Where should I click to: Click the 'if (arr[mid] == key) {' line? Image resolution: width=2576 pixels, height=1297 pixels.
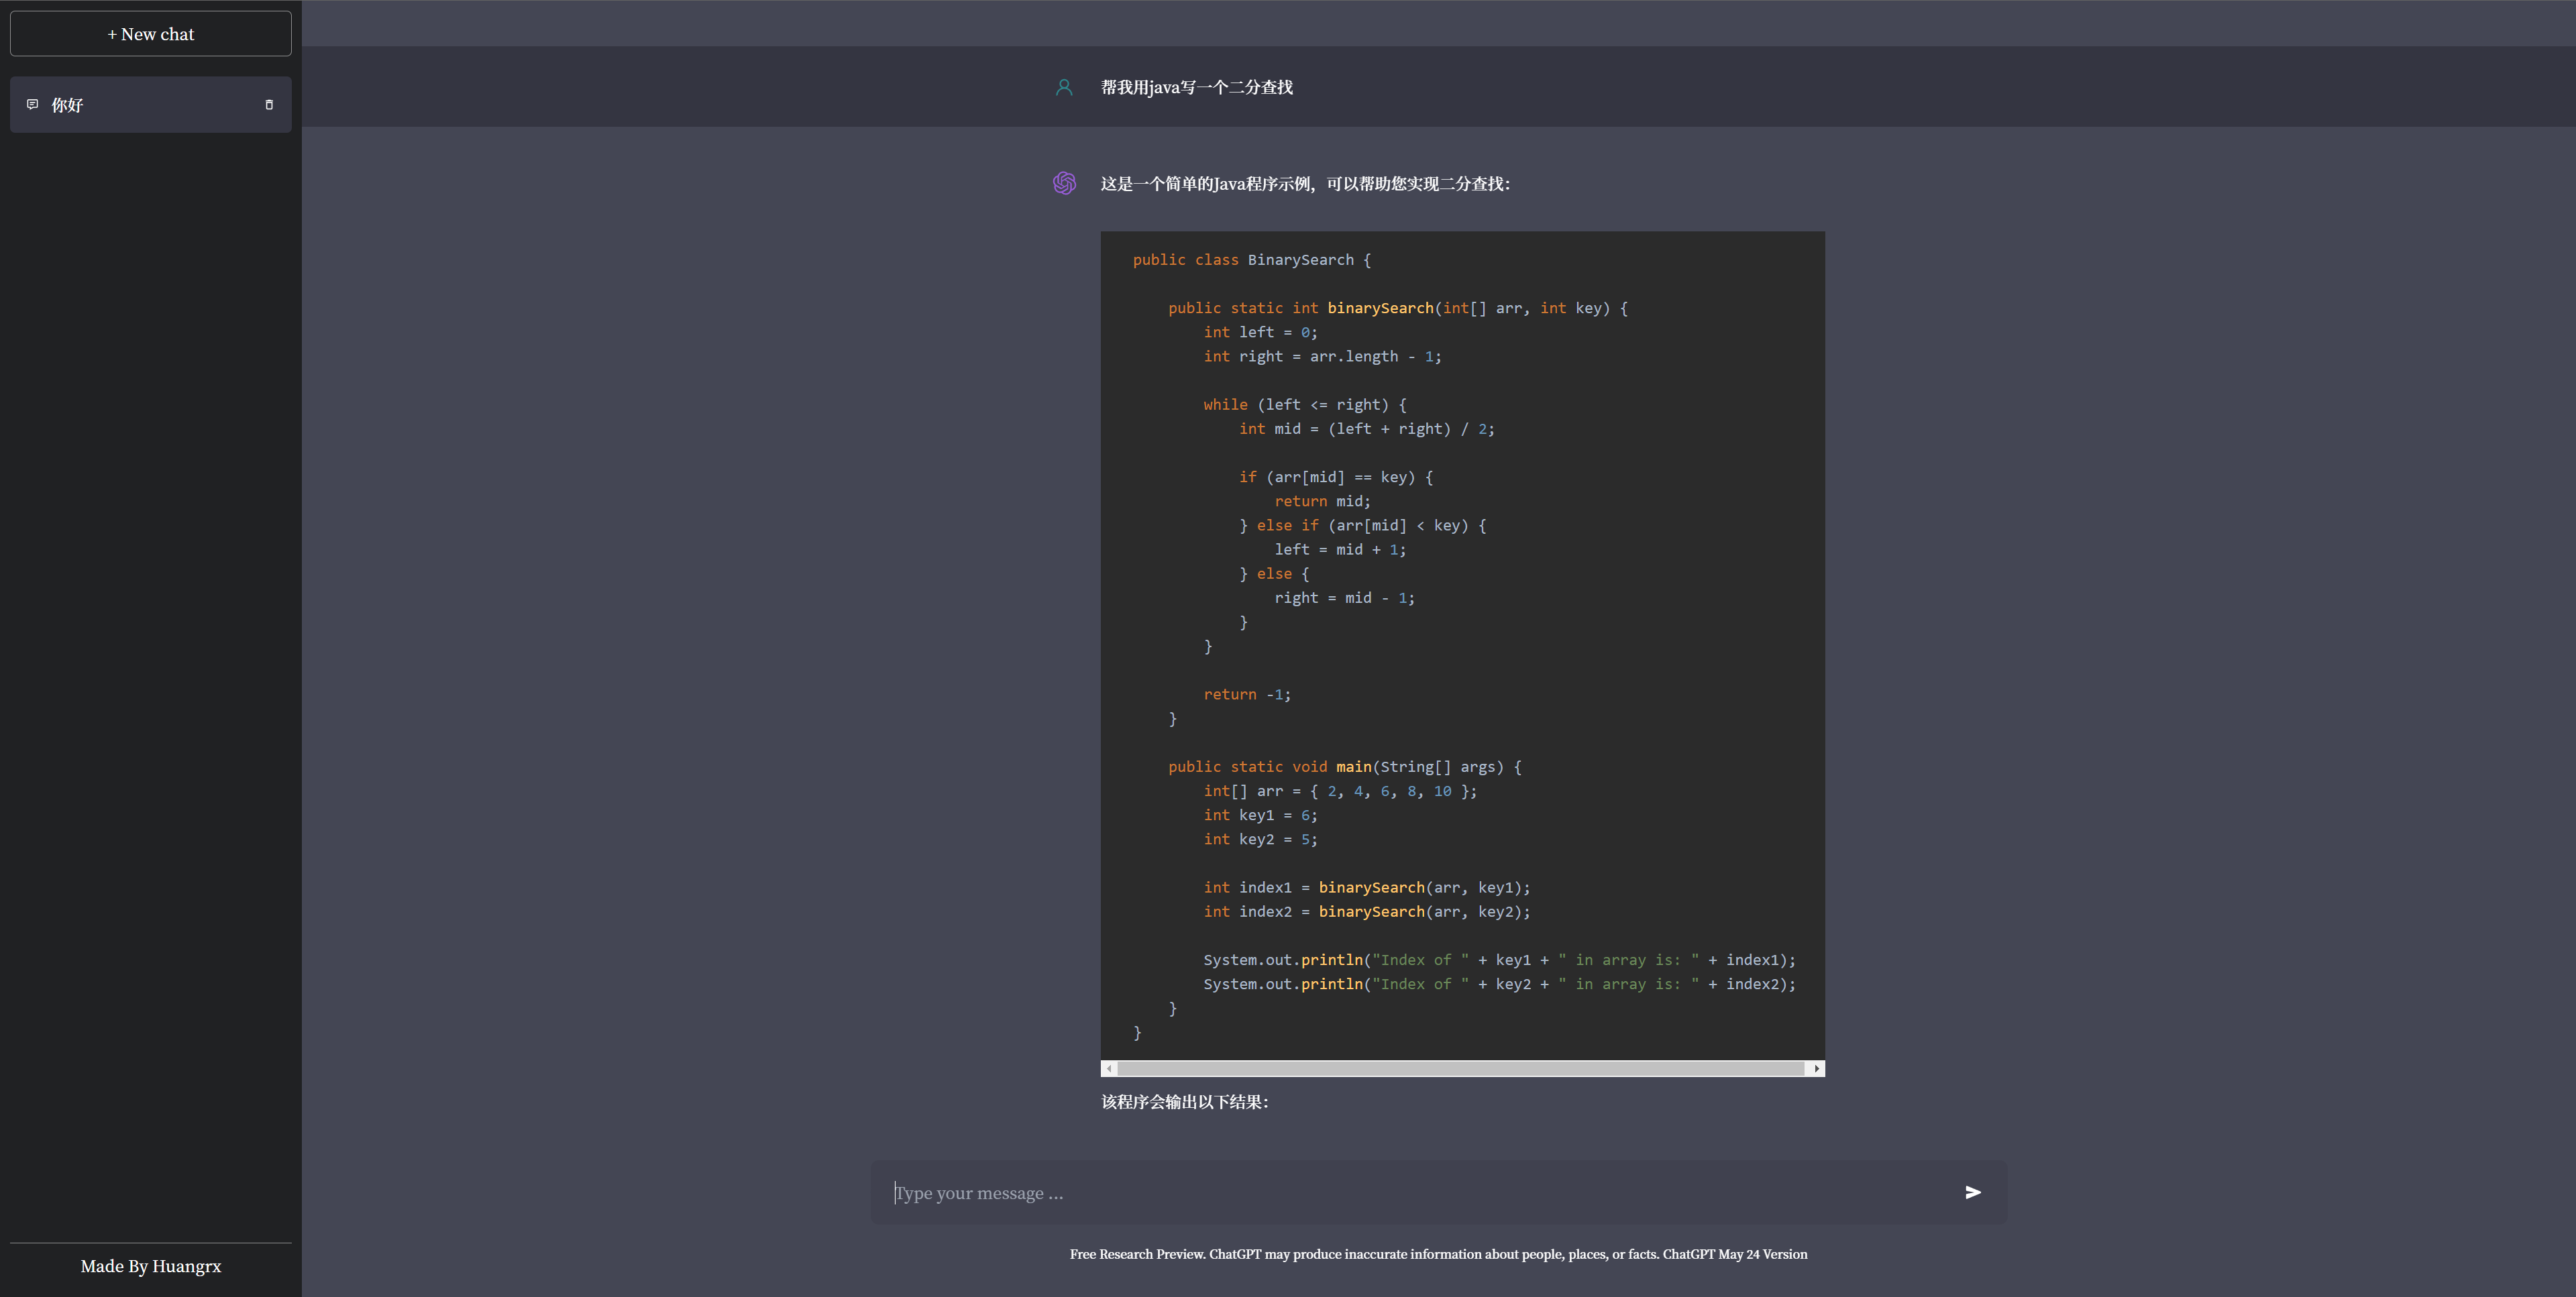pos(1336,477)
